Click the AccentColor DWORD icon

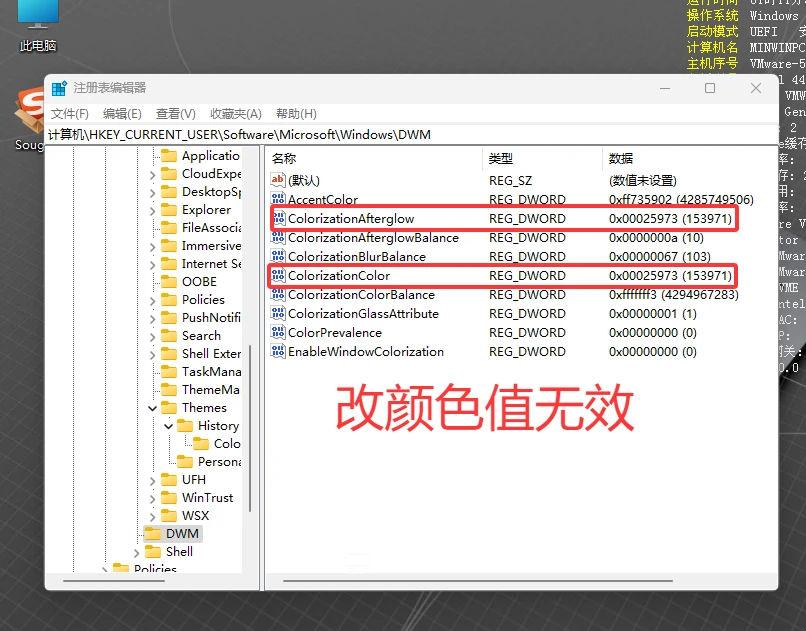tap(278, 199)
